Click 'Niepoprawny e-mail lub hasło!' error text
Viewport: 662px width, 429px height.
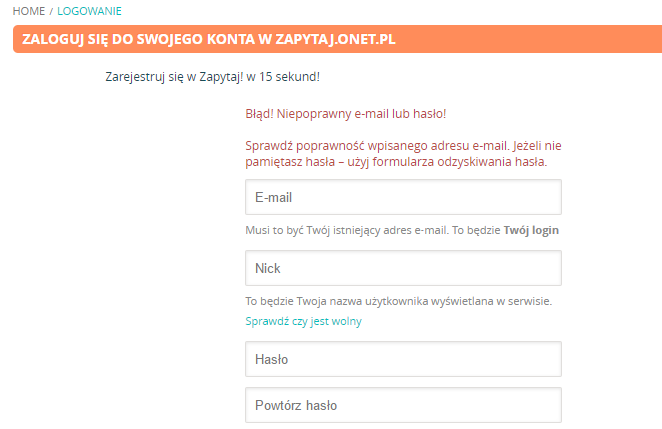[363, 113]
